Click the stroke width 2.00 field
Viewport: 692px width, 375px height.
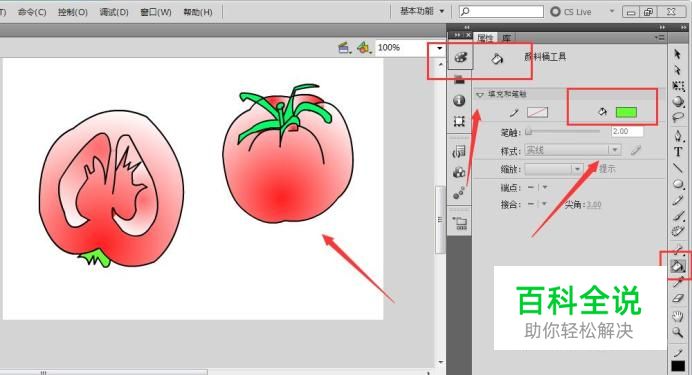coord(627,131)
